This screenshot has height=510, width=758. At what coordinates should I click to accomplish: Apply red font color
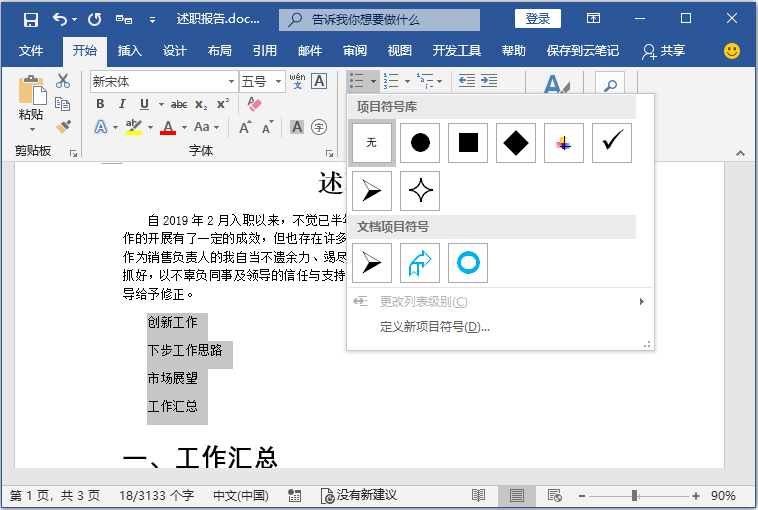click(168, 127)
